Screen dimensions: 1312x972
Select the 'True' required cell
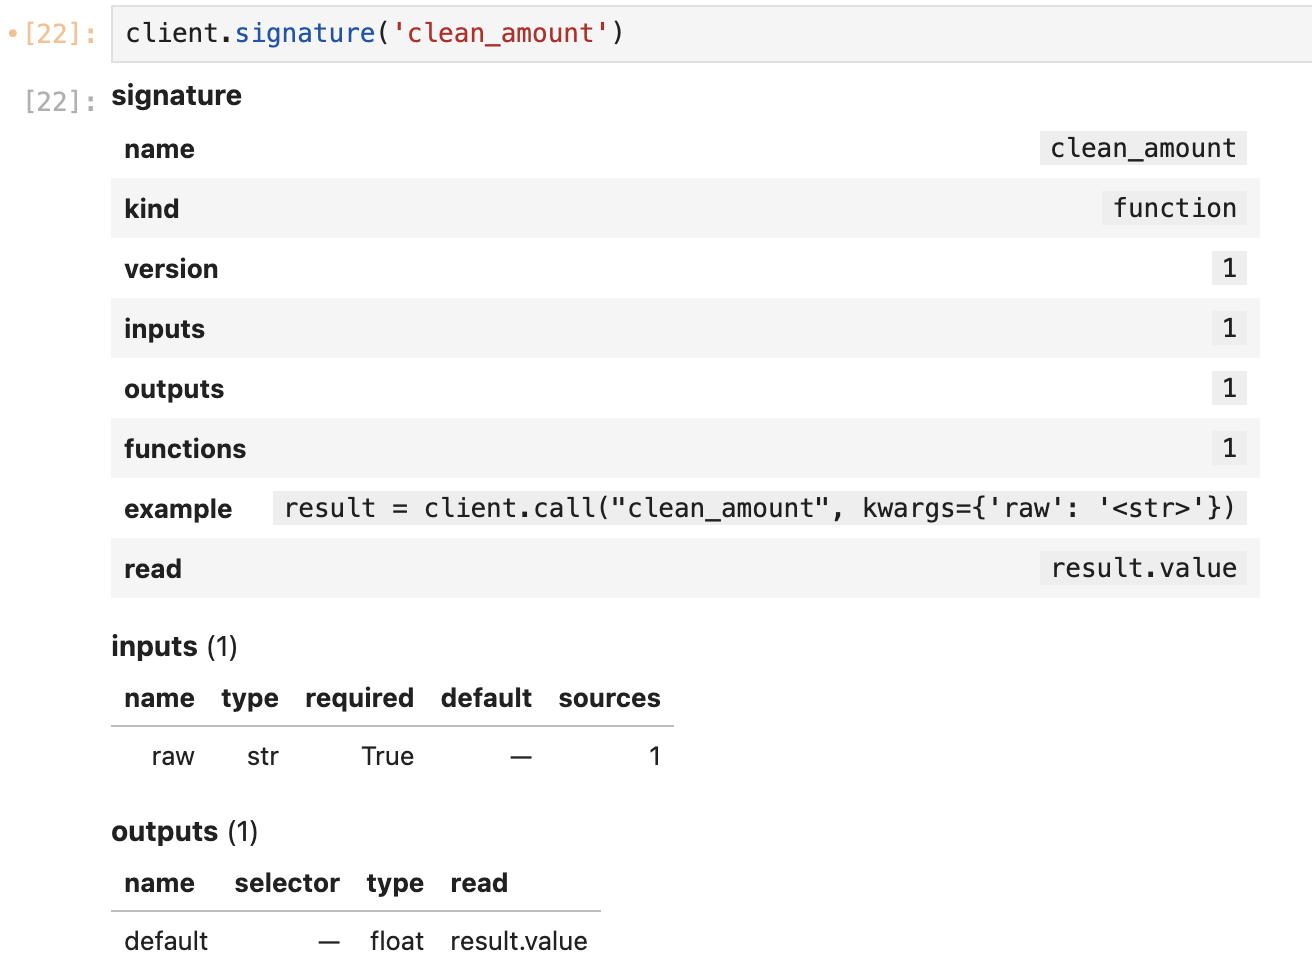[388, 756]
